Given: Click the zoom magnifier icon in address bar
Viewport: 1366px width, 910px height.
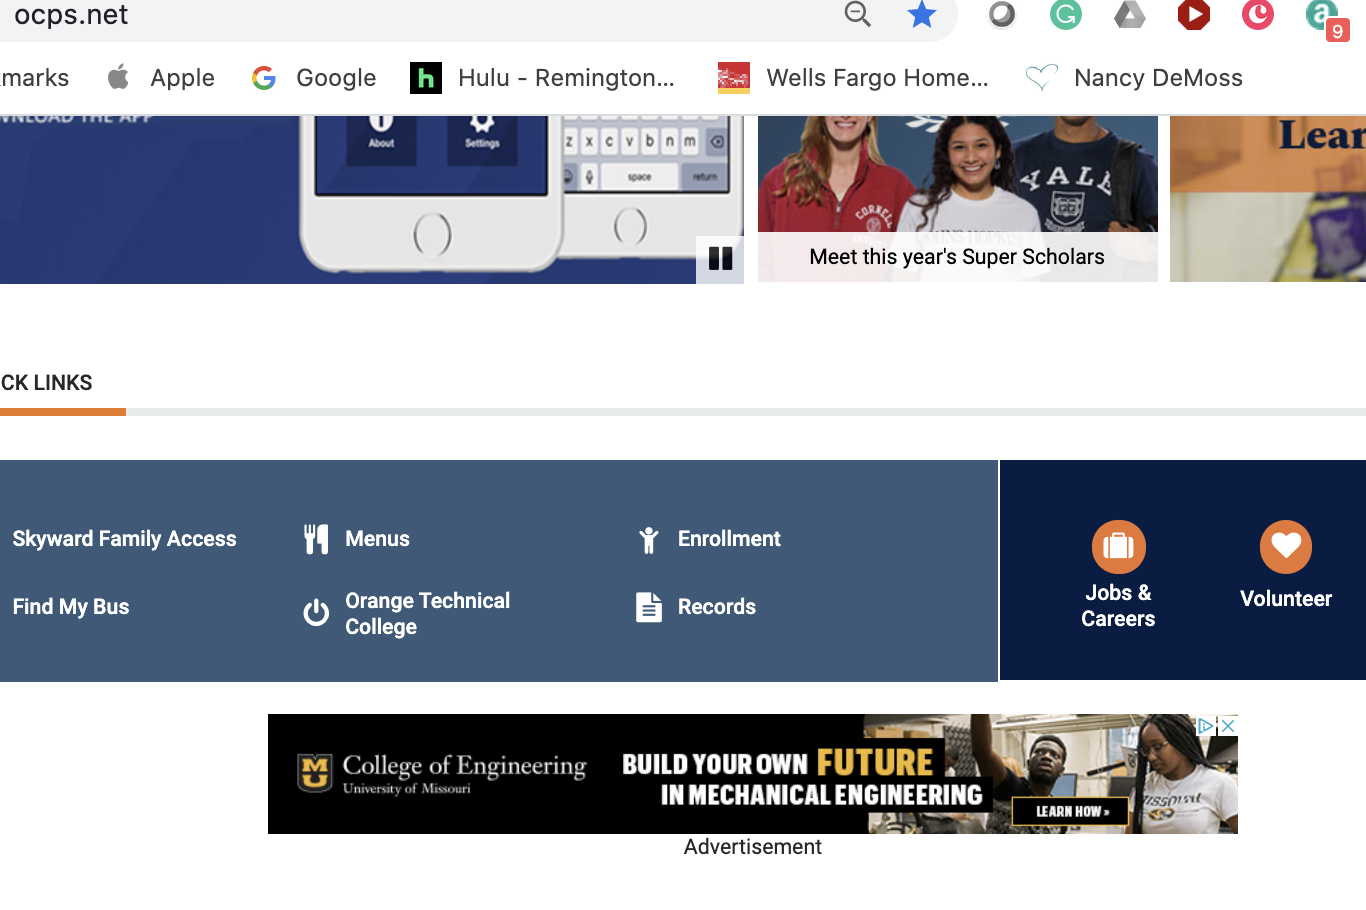Looking at the screenshot, I should [858, 14].
